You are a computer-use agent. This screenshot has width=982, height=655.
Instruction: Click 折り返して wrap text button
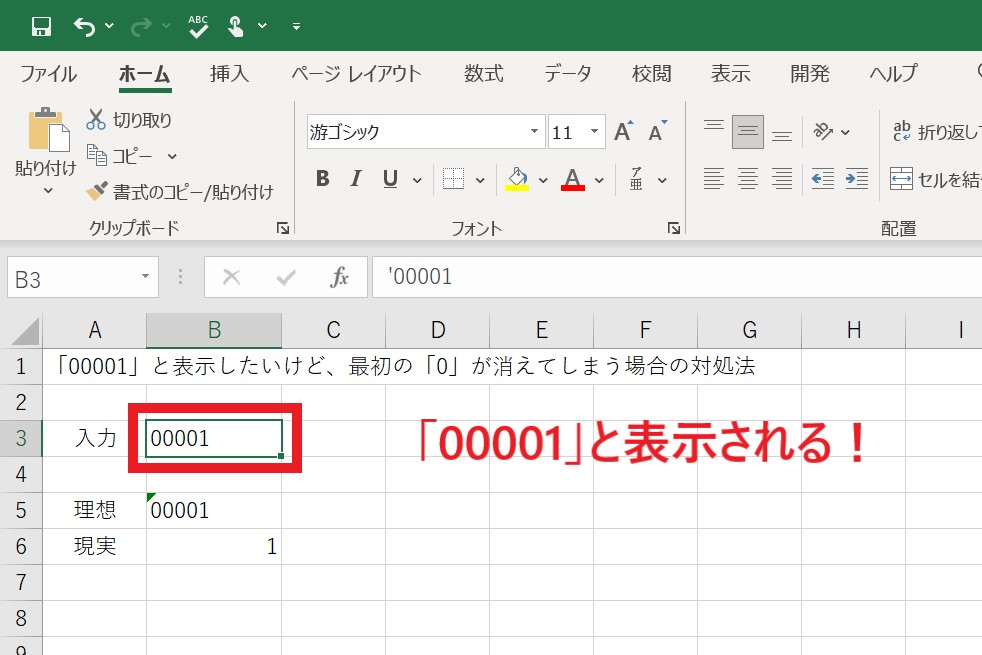click(x=936, y=132)
